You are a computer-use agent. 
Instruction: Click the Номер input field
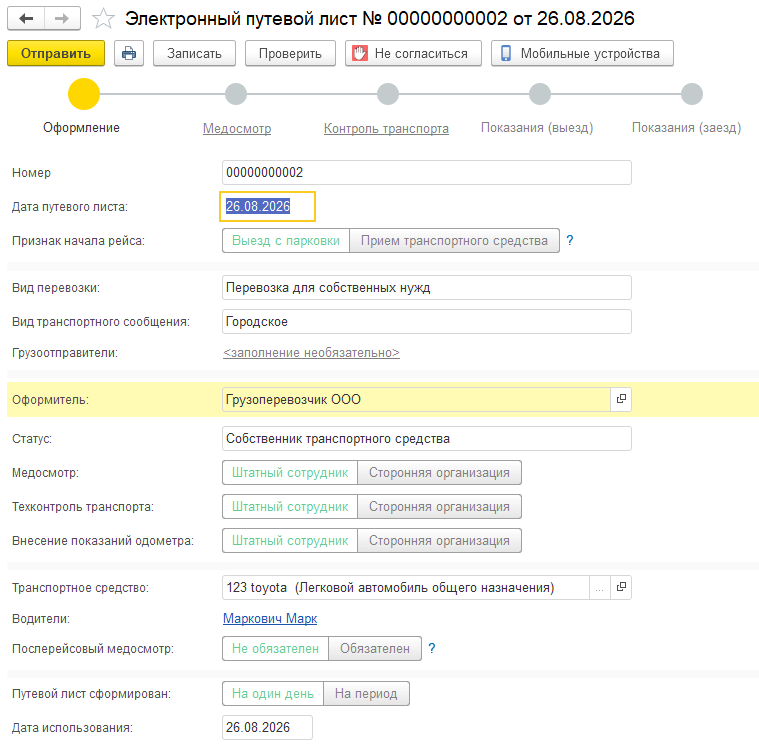click(426, 172)
